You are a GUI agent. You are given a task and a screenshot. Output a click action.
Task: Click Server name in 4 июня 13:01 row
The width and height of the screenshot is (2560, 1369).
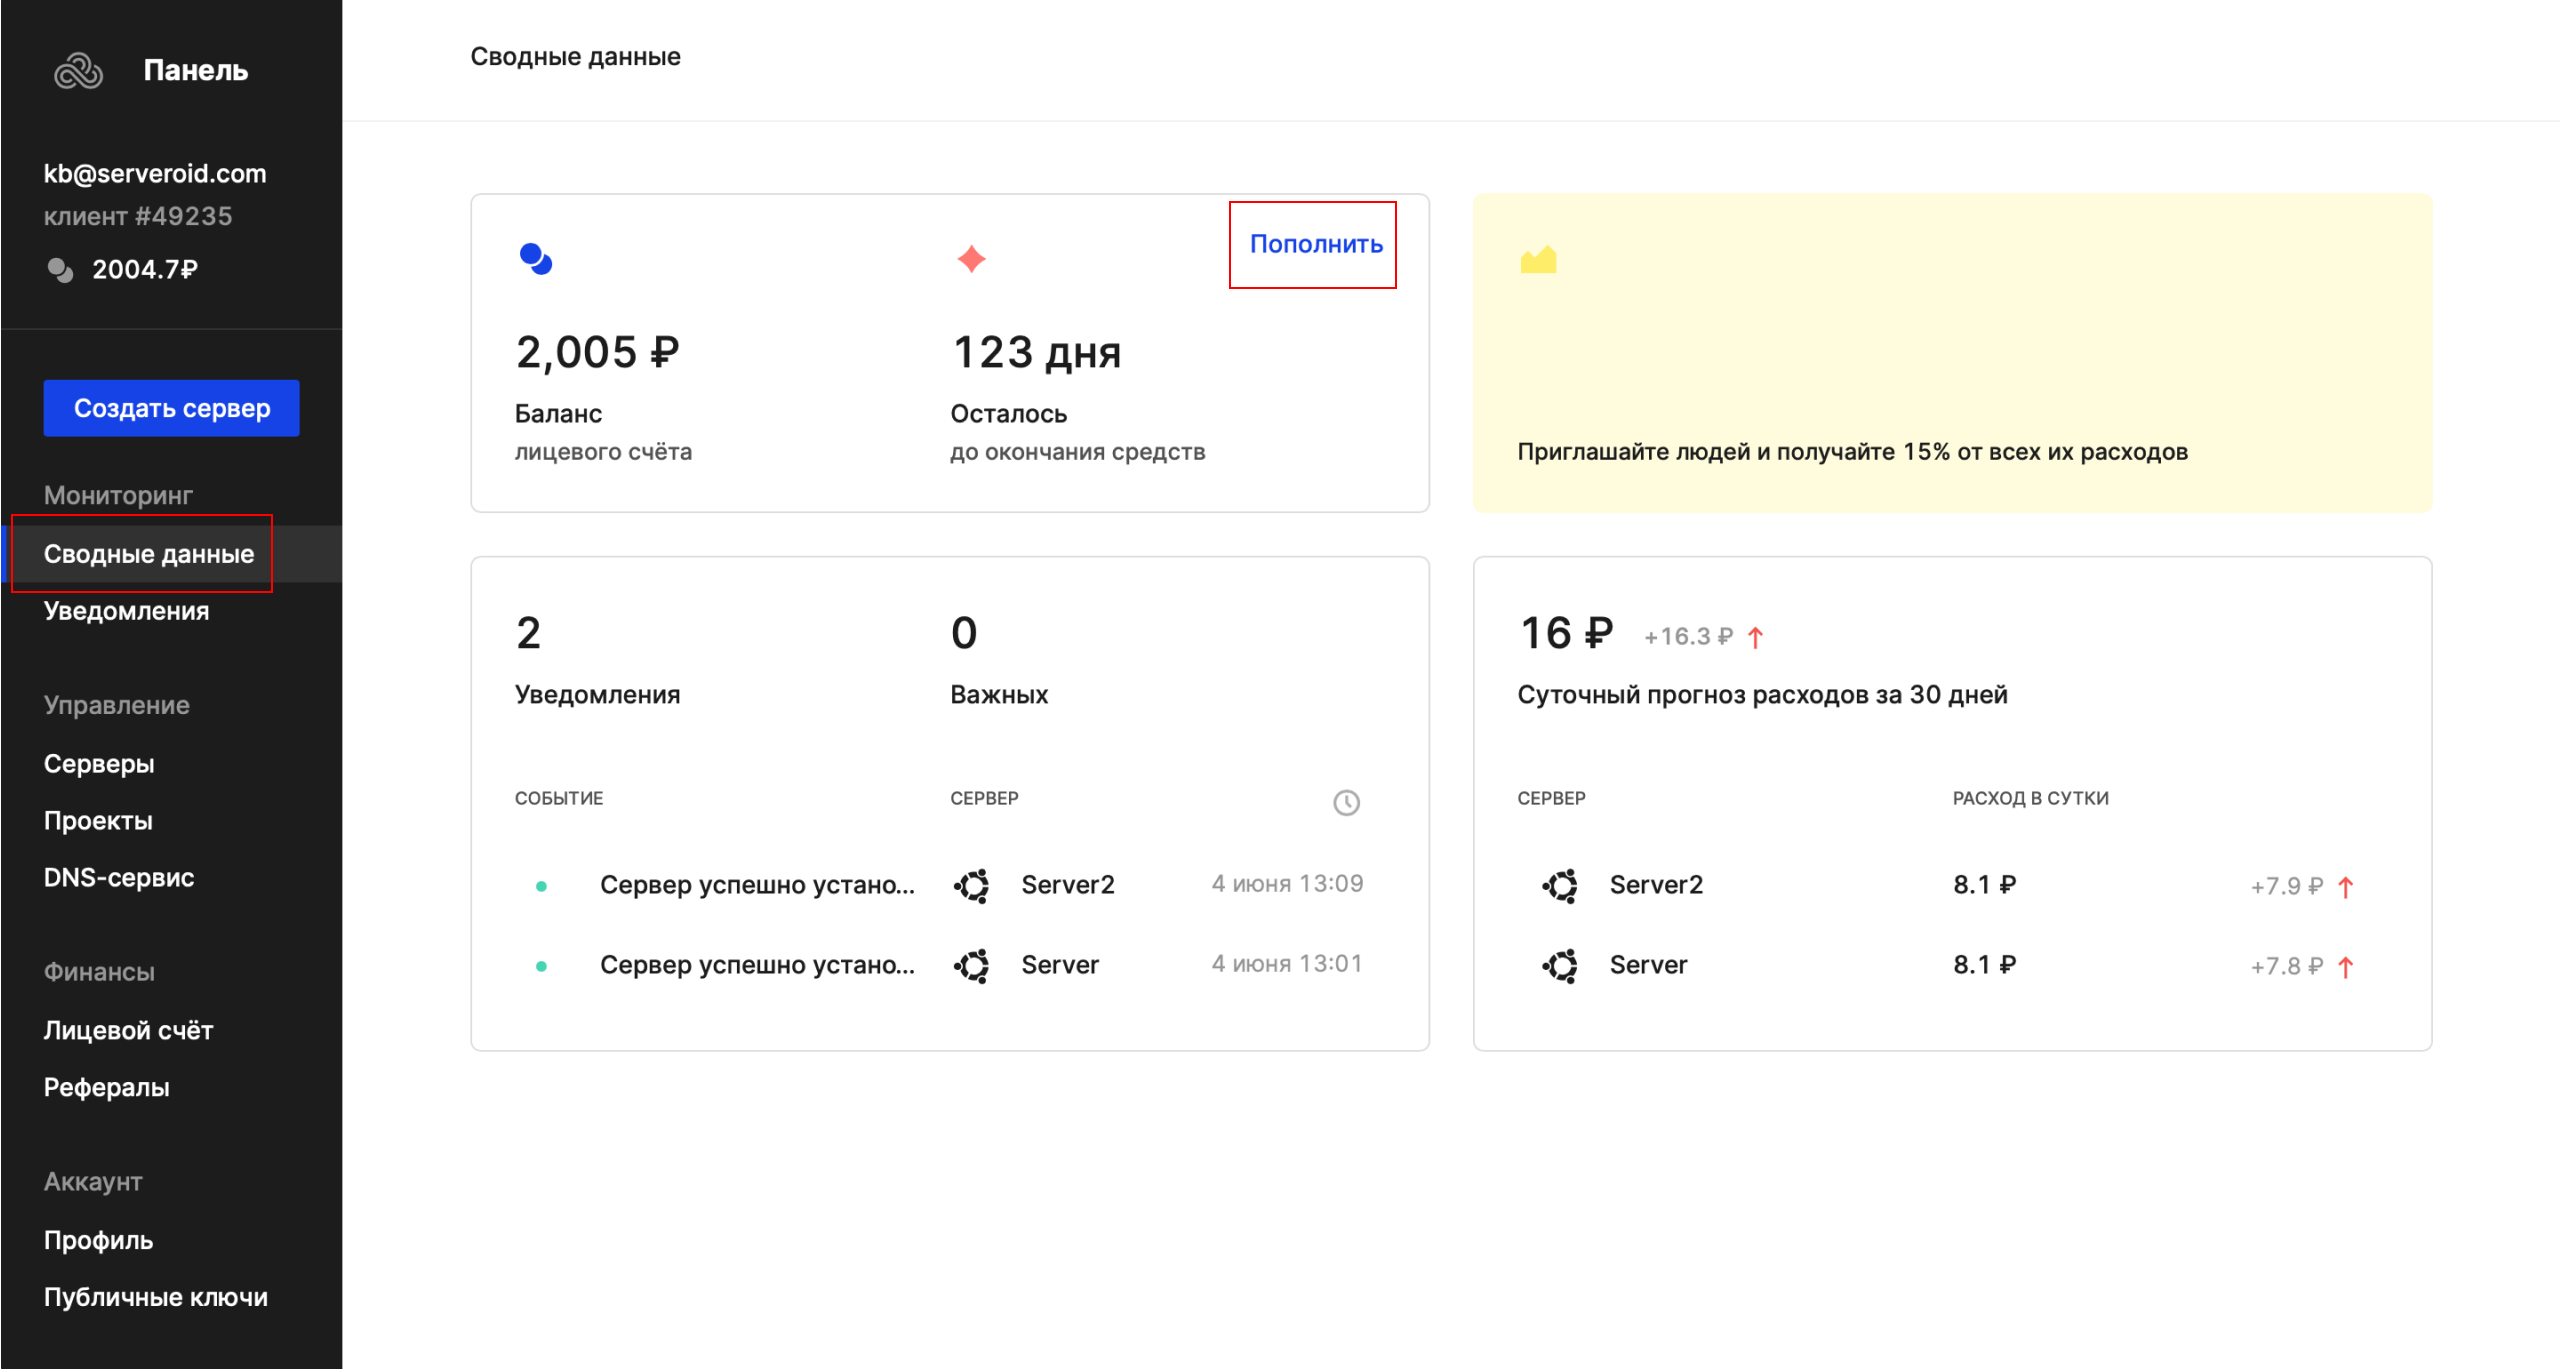point(1059,965)
